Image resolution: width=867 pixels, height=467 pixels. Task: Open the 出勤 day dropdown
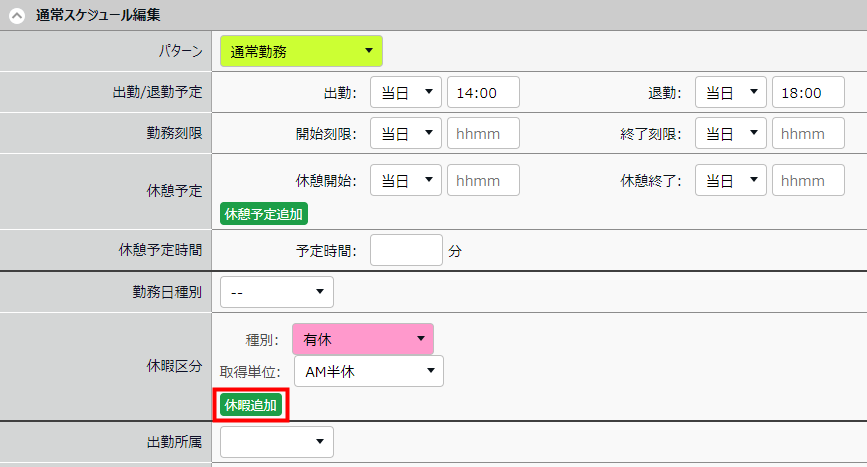point(405,93)
